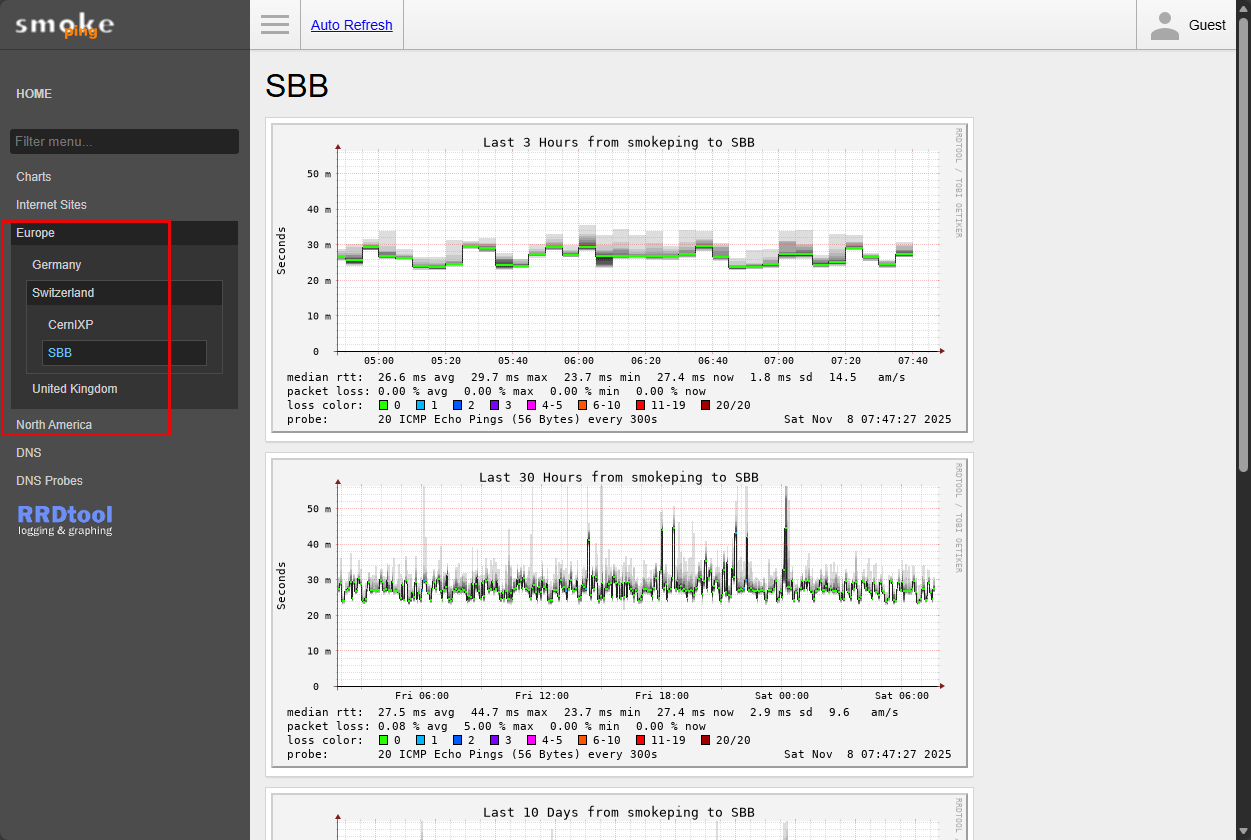Click the Guest user avatar icon

coord(1164,26)
